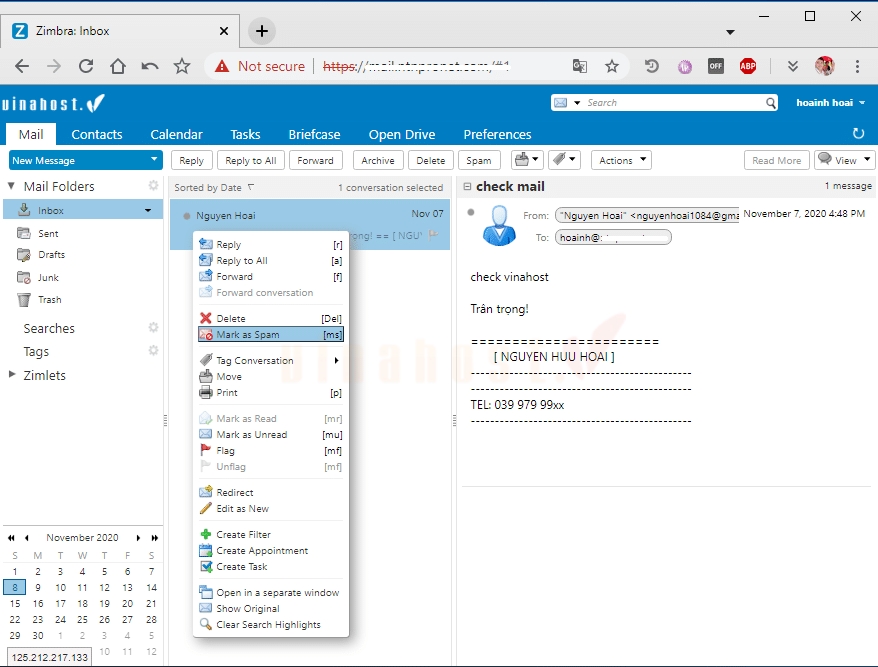The height and width of the screenshot is (667, 878).
Task: Click the search magnifier icon
Action: tap(770, 103)
